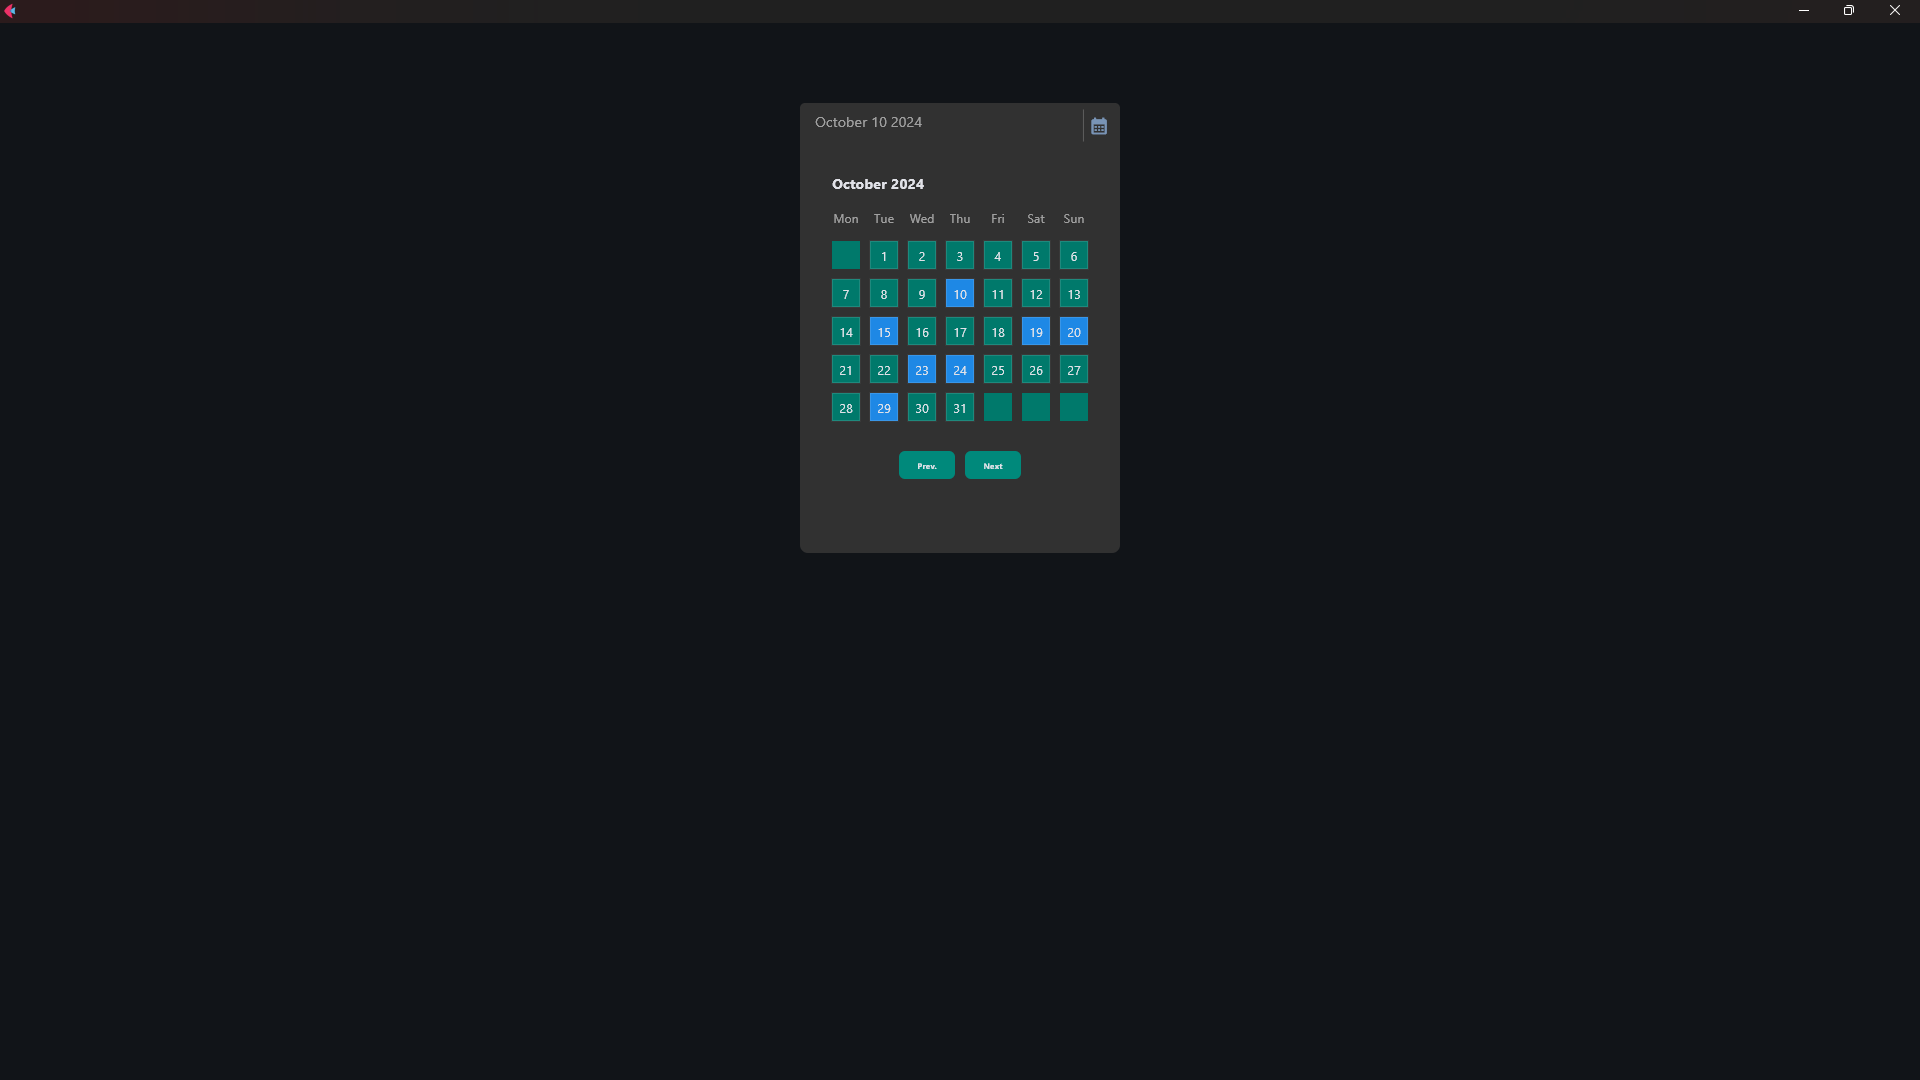Viewport: 1920px width, 1080px height.
Task: Go to next month with Next button
Action: (x=992, y=466)
